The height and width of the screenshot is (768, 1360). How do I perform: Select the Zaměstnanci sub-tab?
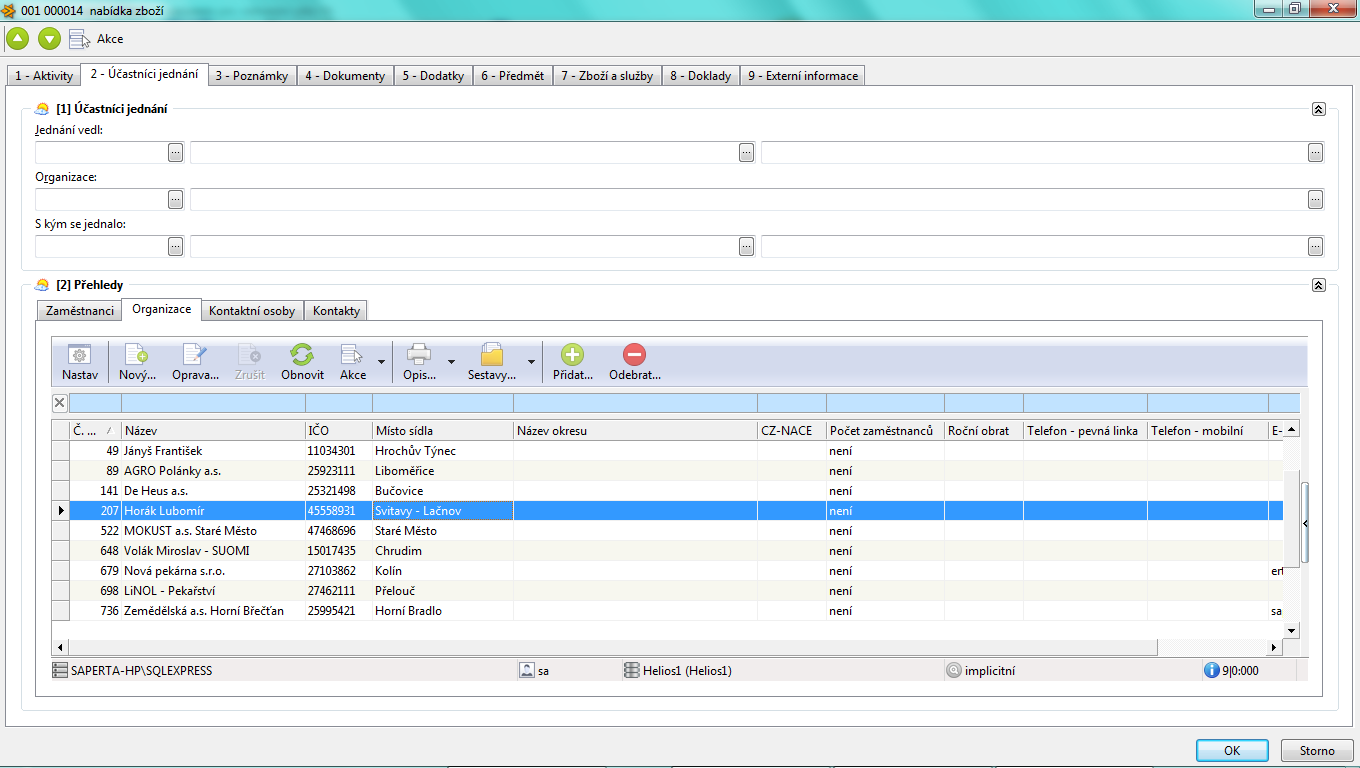pos(80,311)
